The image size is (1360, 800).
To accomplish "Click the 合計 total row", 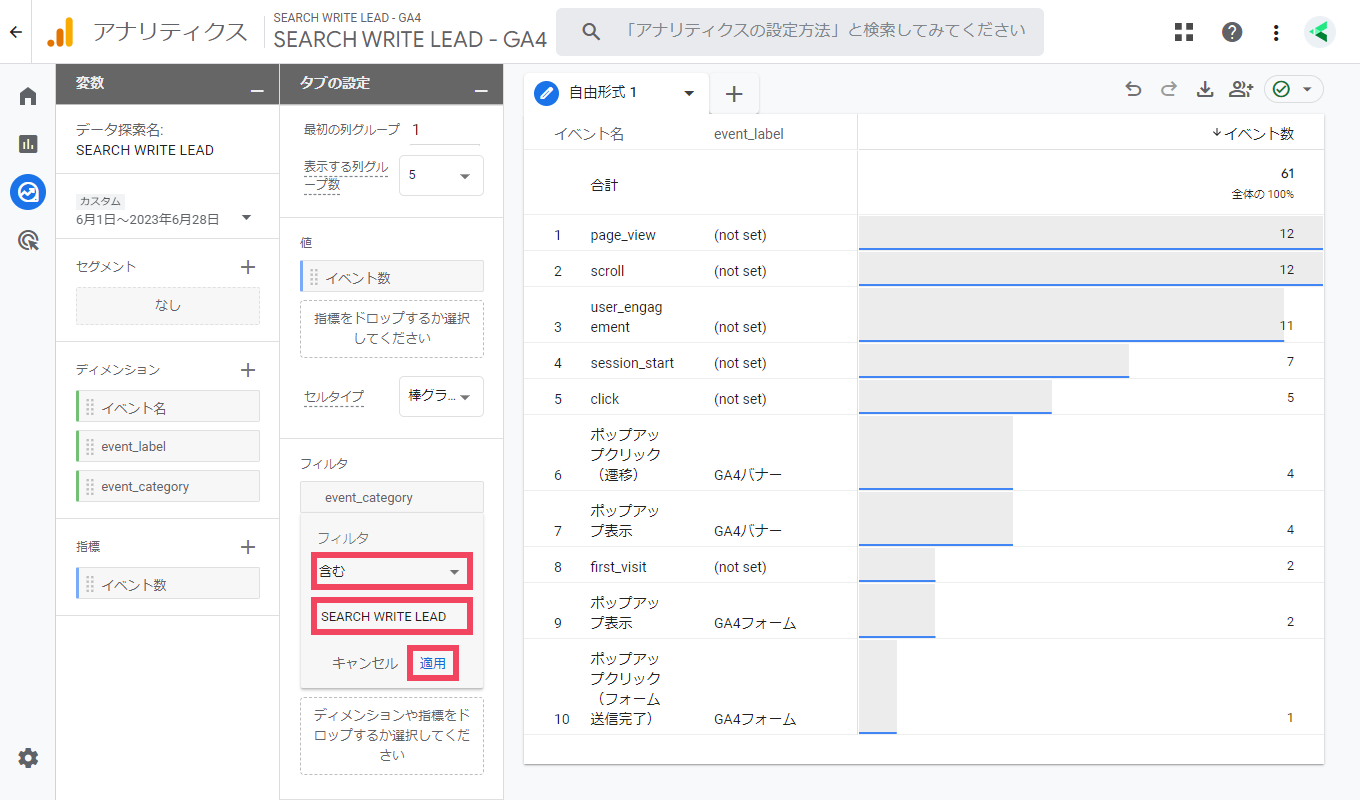I will pos(923,183).
